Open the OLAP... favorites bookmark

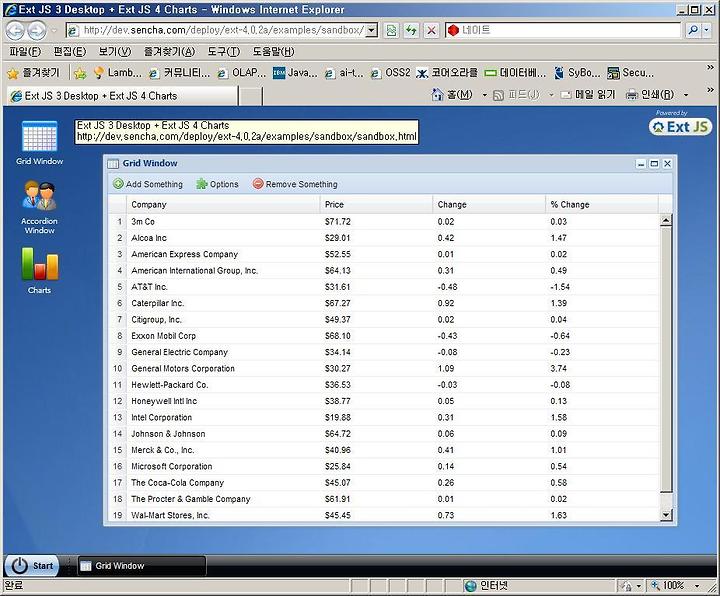242,73
